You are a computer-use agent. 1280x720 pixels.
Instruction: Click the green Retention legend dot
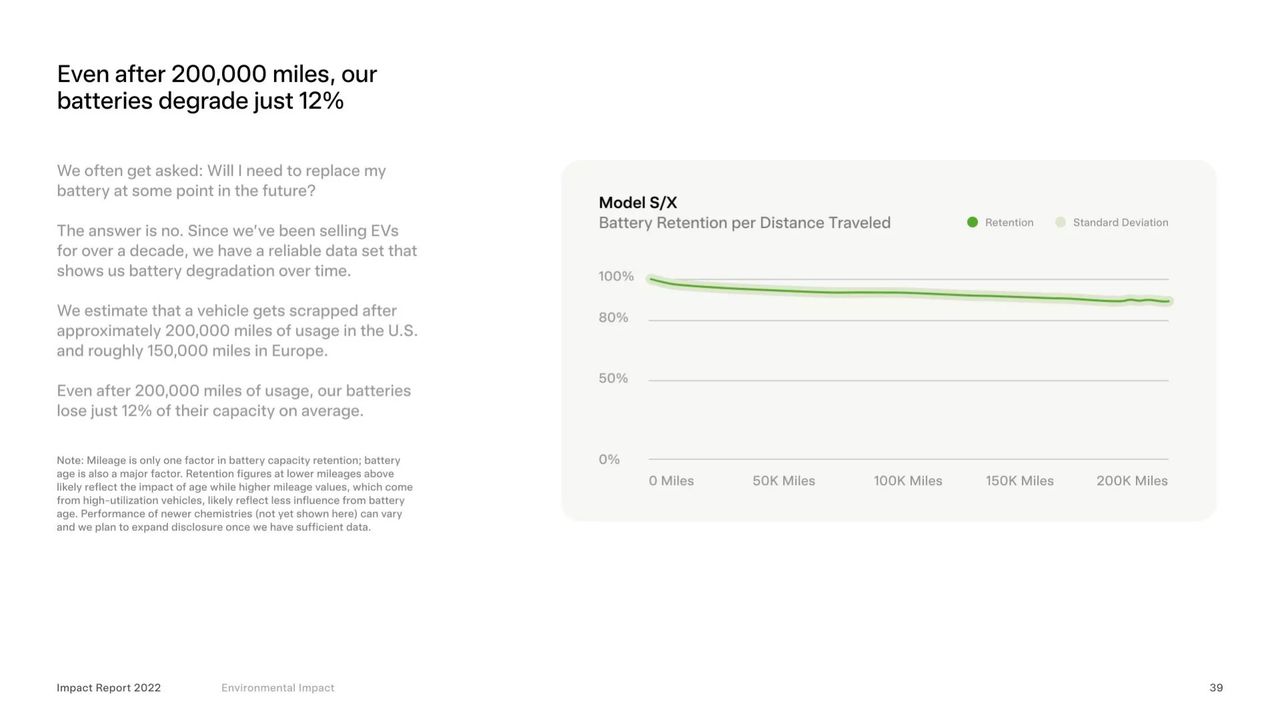tap(972, 222)
